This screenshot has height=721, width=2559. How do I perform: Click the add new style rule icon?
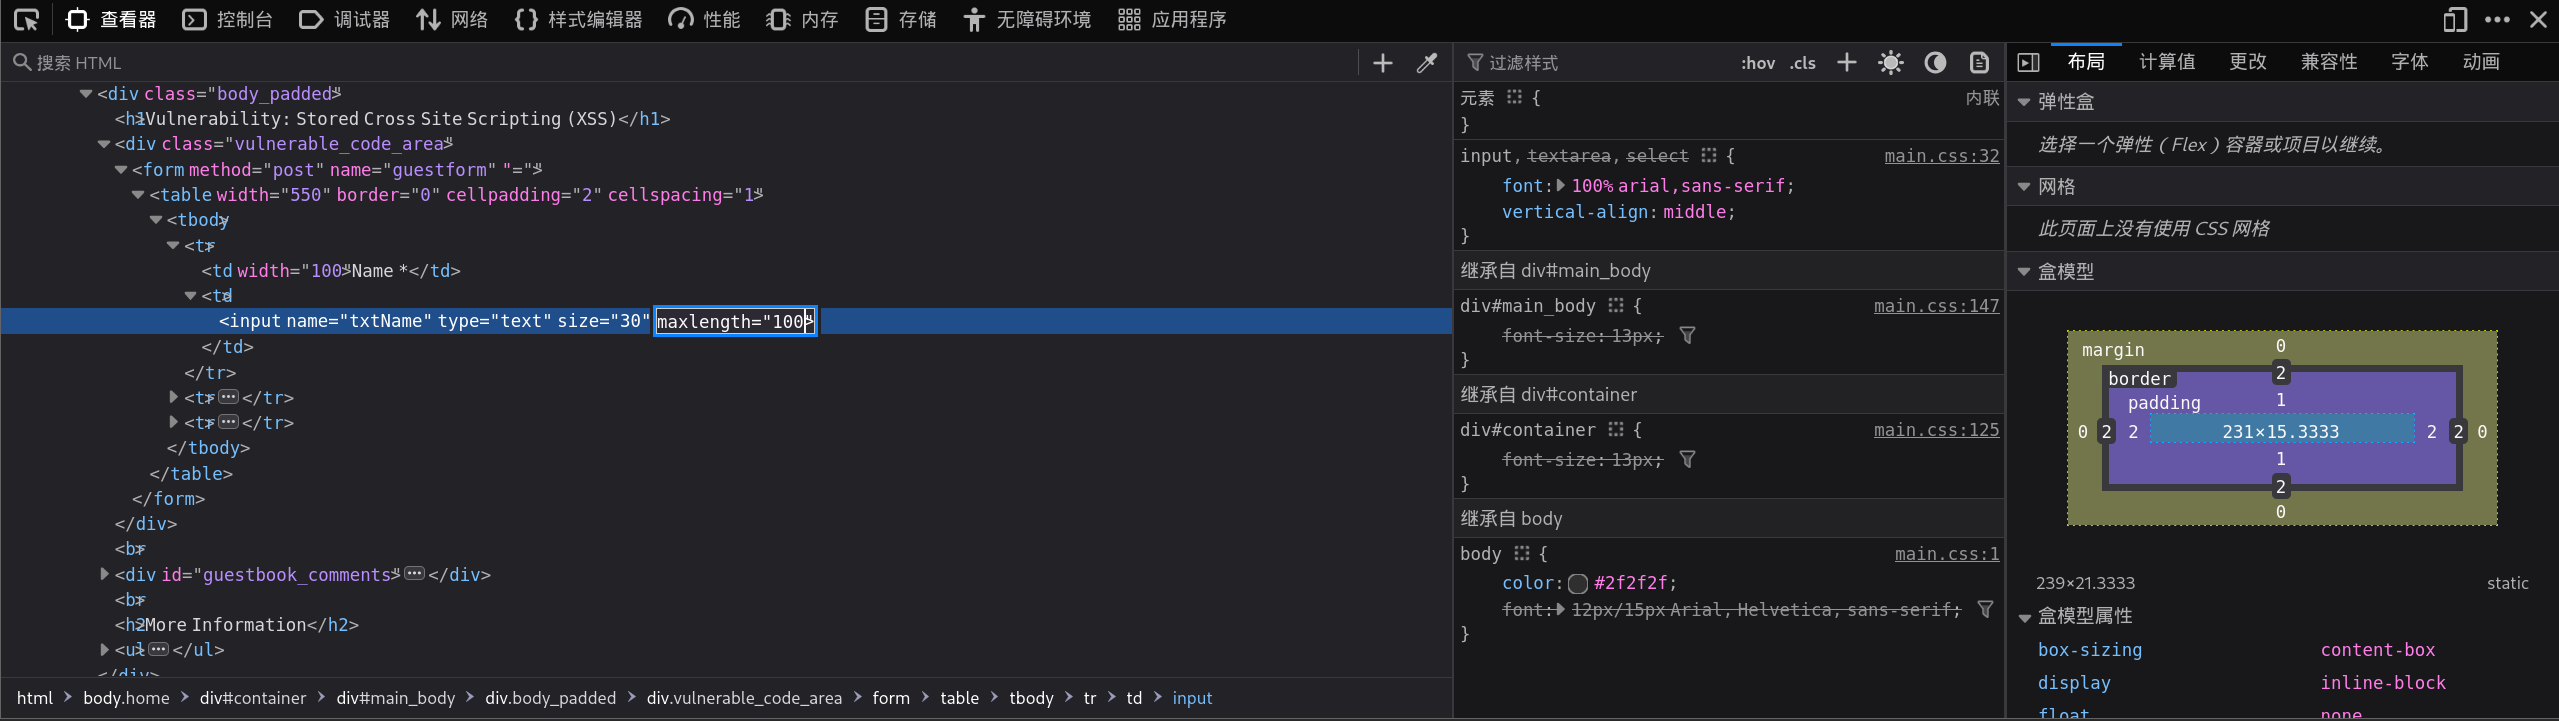[x=1847, y=63]
